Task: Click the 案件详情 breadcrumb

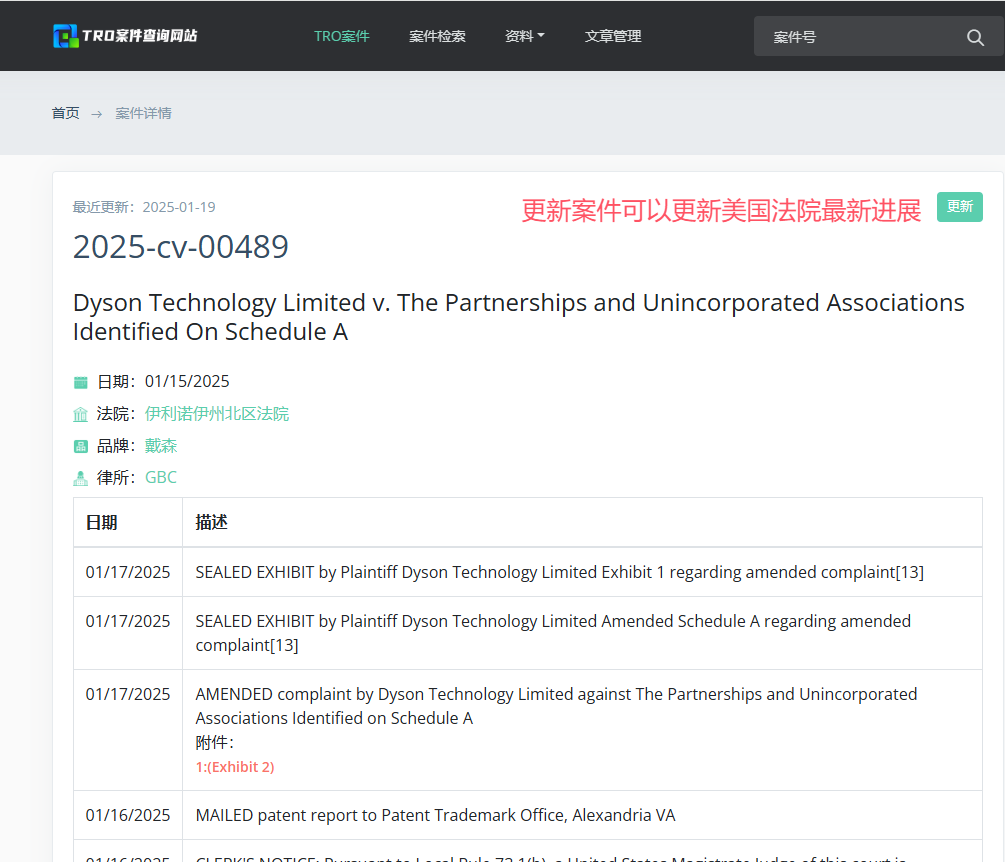Action: tap(144, 113)
